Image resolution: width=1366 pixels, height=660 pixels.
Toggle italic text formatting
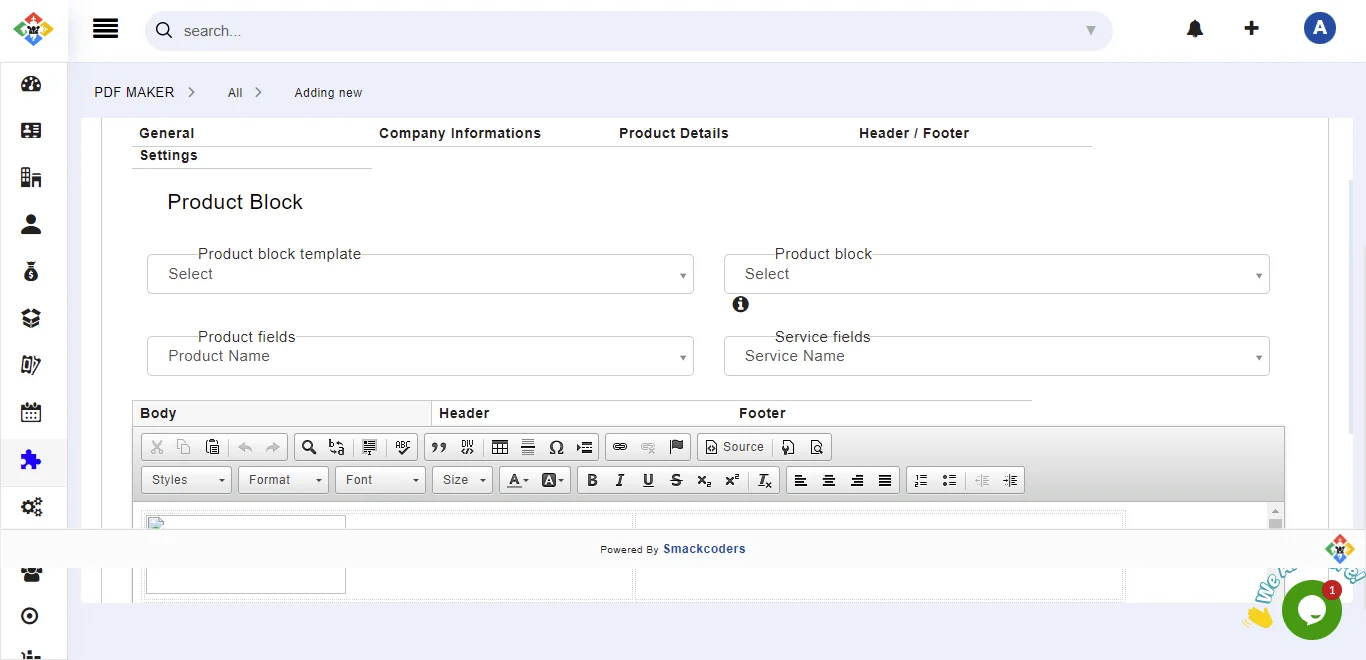(620, 480)
